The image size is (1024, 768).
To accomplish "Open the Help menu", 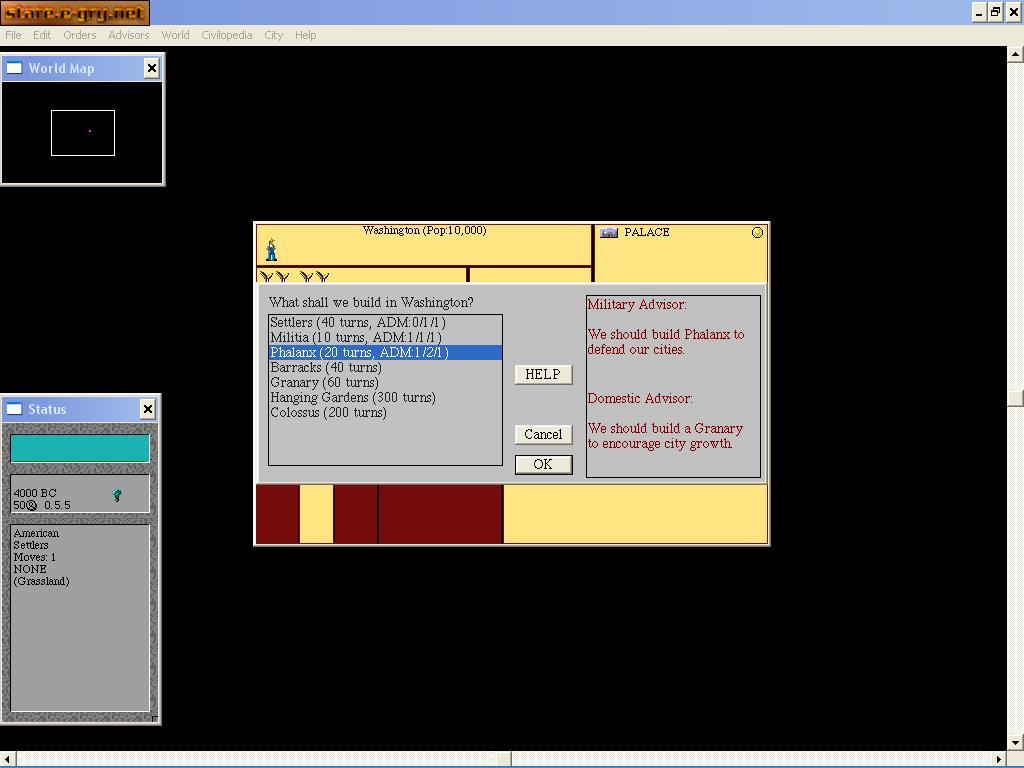I will click(305, 35).
